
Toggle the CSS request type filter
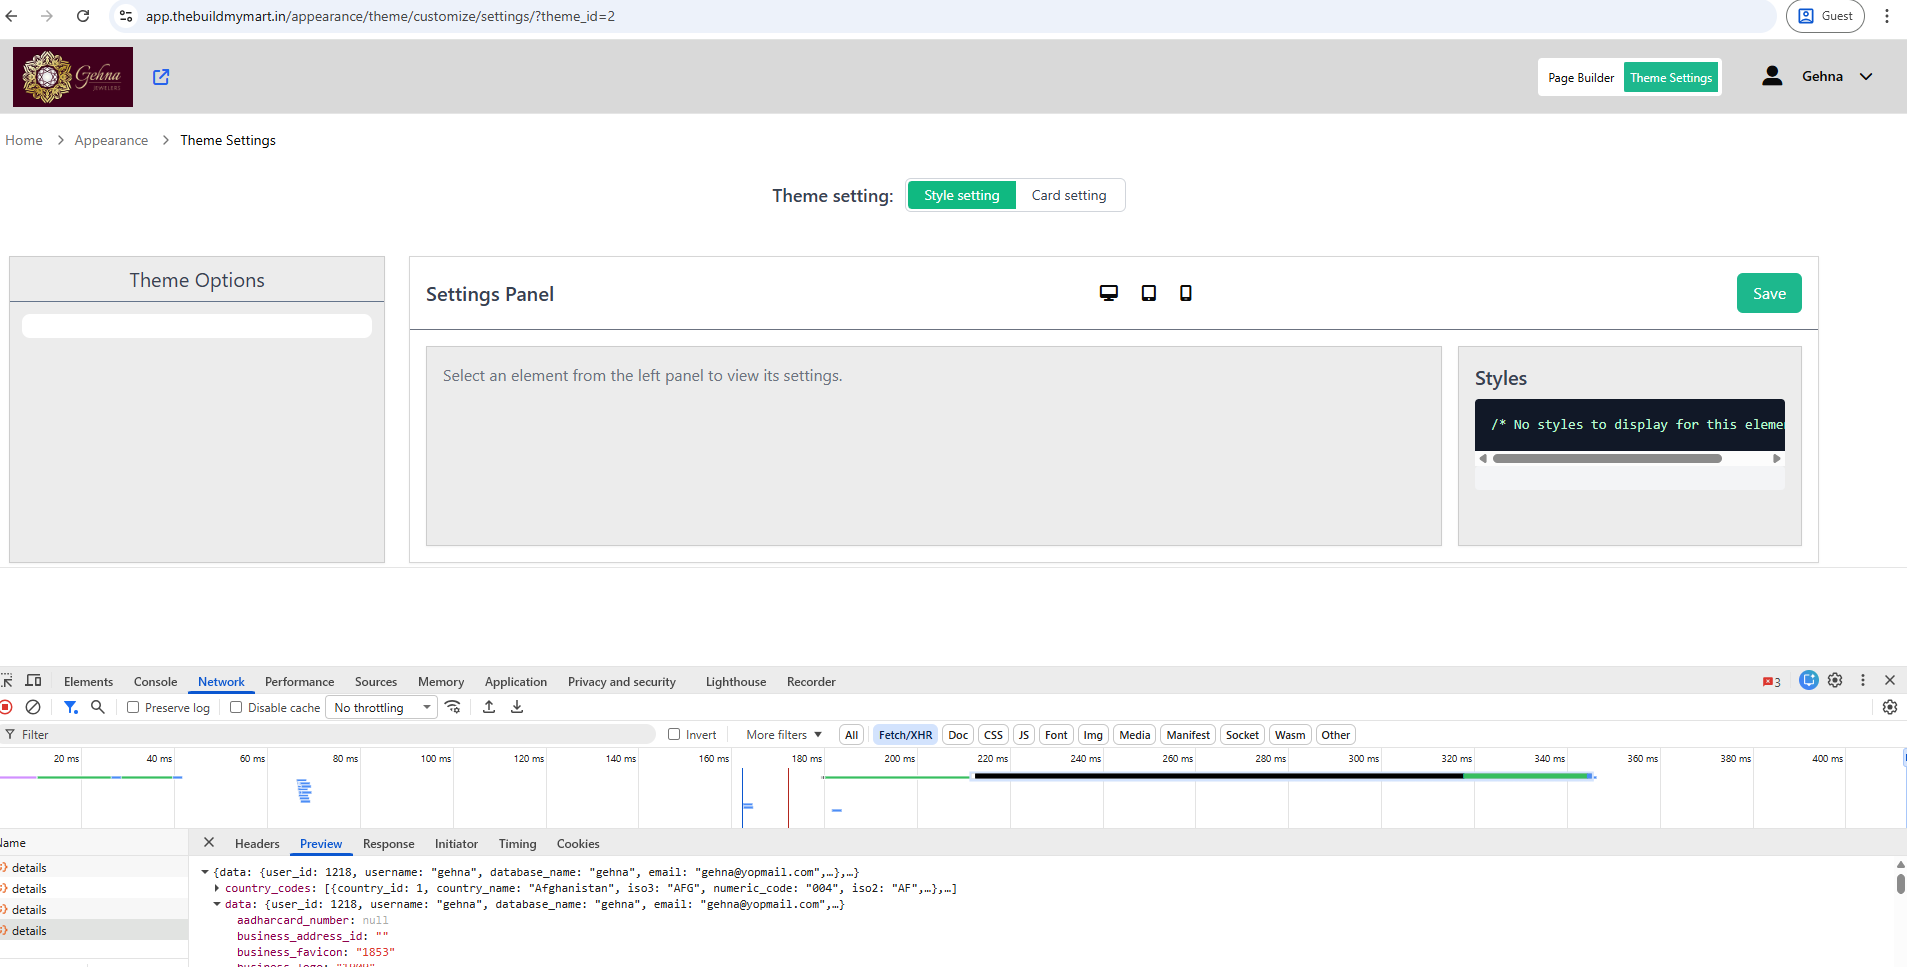(993, 735)
